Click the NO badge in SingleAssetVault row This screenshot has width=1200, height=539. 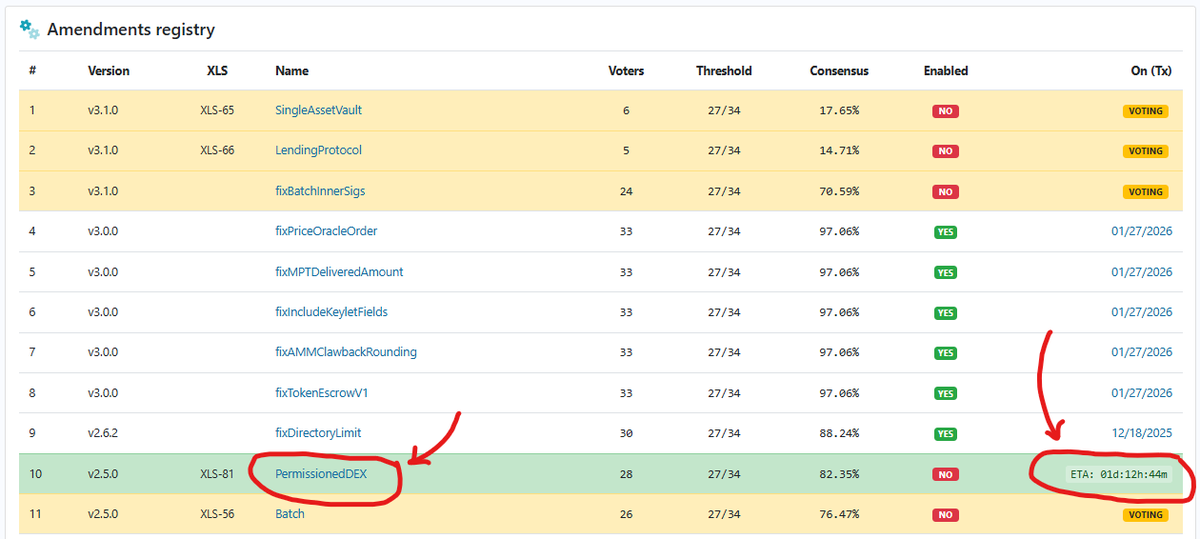pos(945,111)
